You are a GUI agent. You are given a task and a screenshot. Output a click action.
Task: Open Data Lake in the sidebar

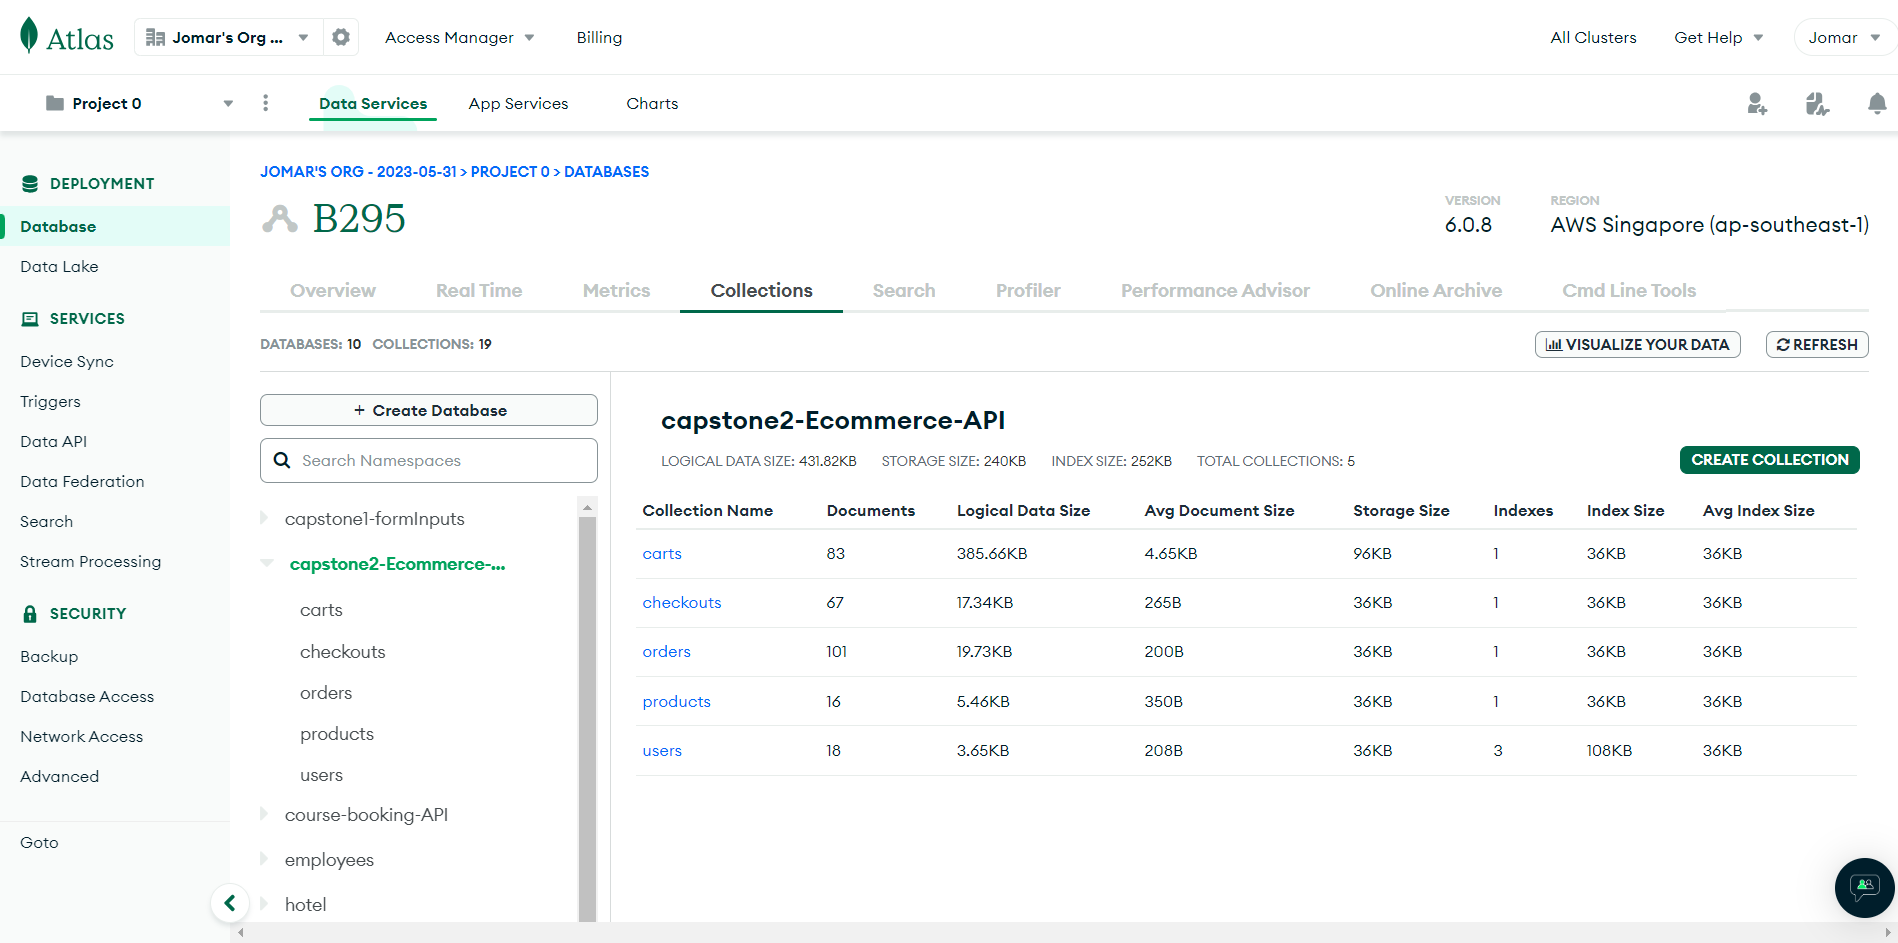59,266
